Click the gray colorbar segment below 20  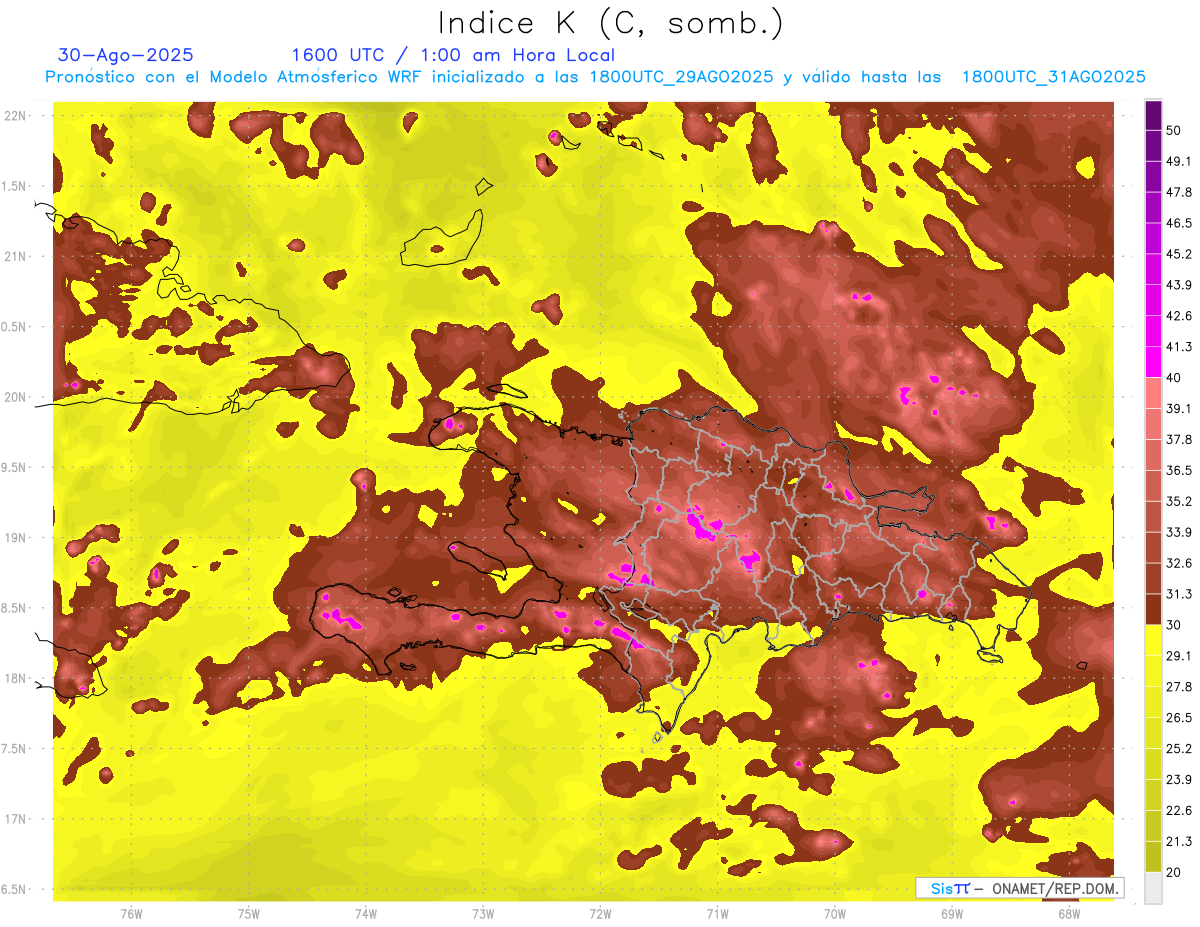[1153, 887]
